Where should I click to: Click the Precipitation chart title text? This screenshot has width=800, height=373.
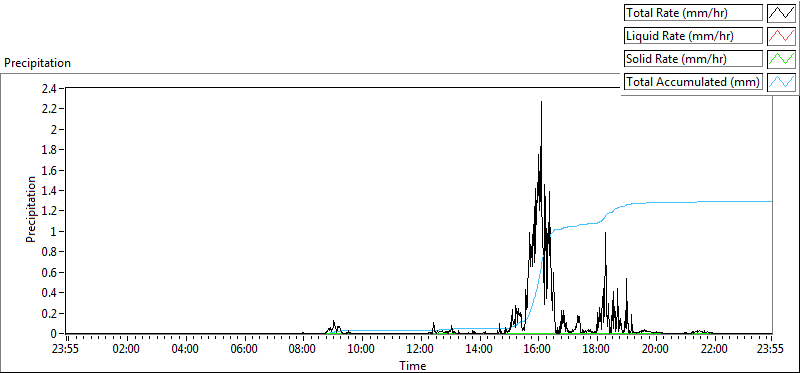[38, 63]
